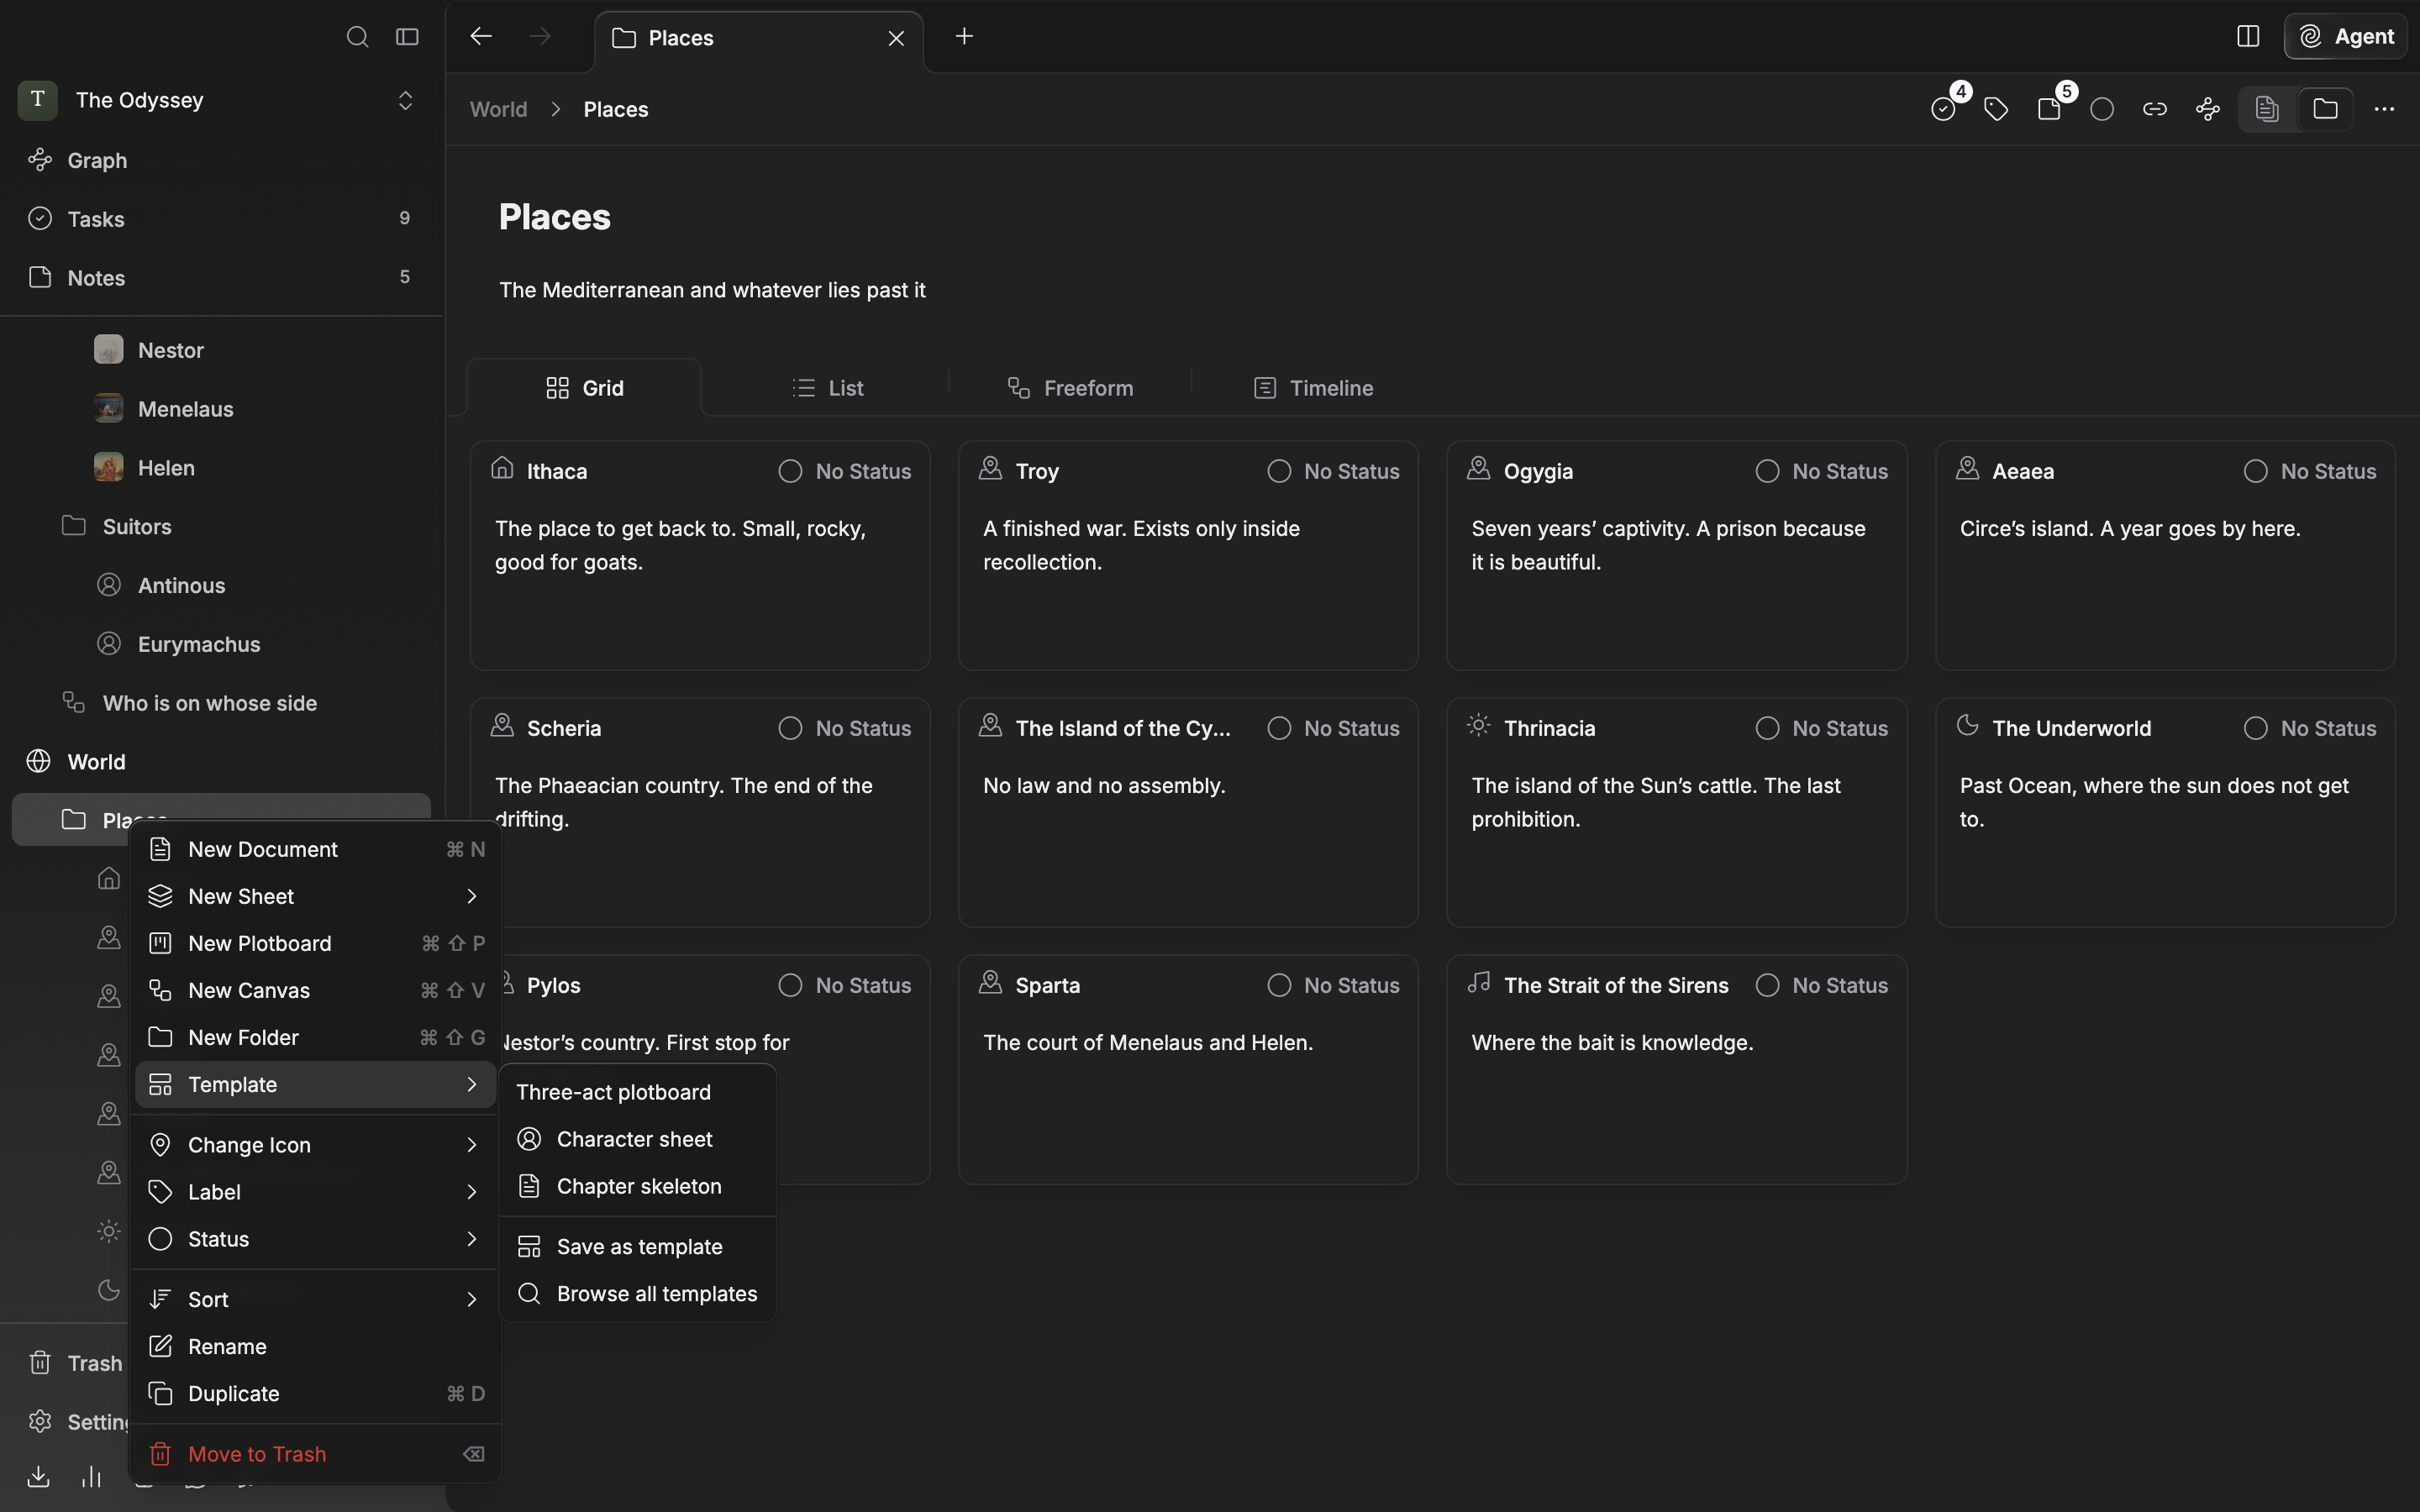The width and height of the screenshot is (2420, 1512).
Task: Set status on the Ogygia card
Action: pos(1821,471)
